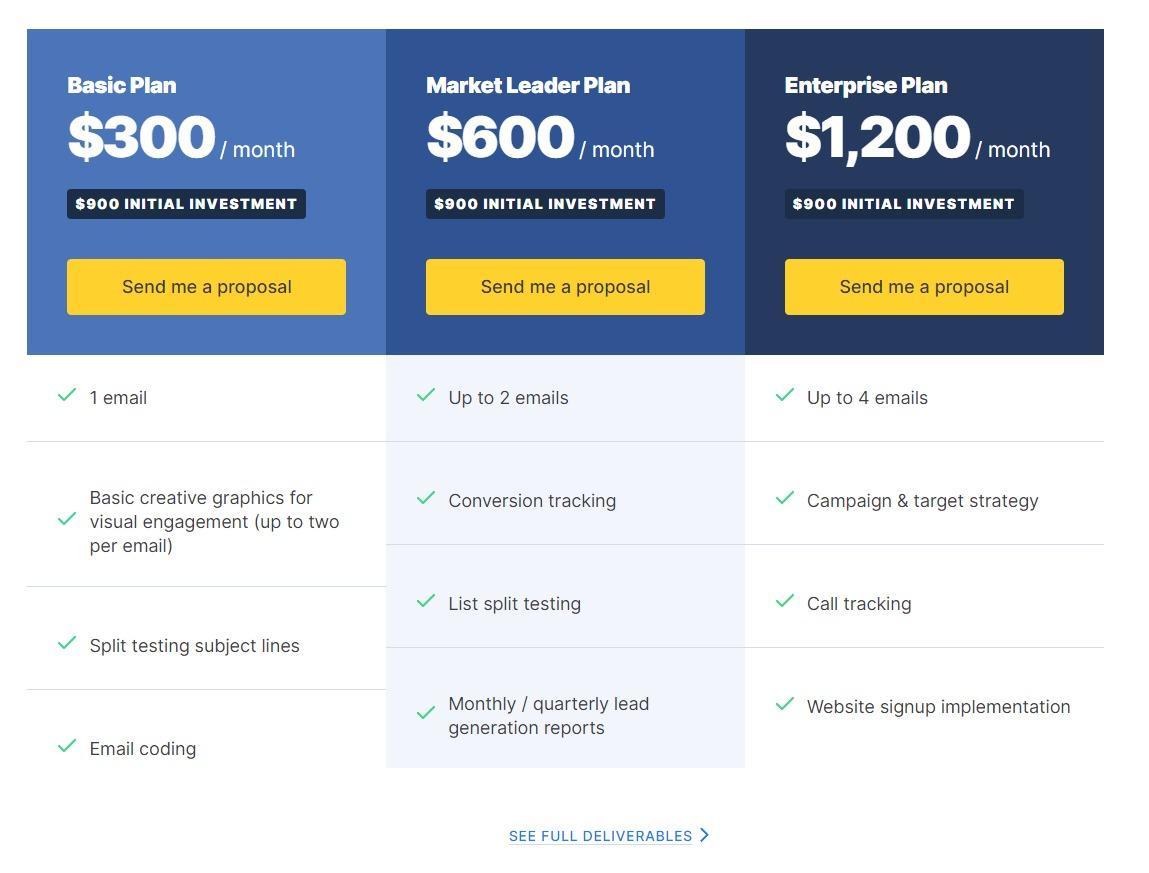Click the checkmark beside 'Split testing subject lines'
Viewport: 1149px width, 873px height.
(67, 644)
